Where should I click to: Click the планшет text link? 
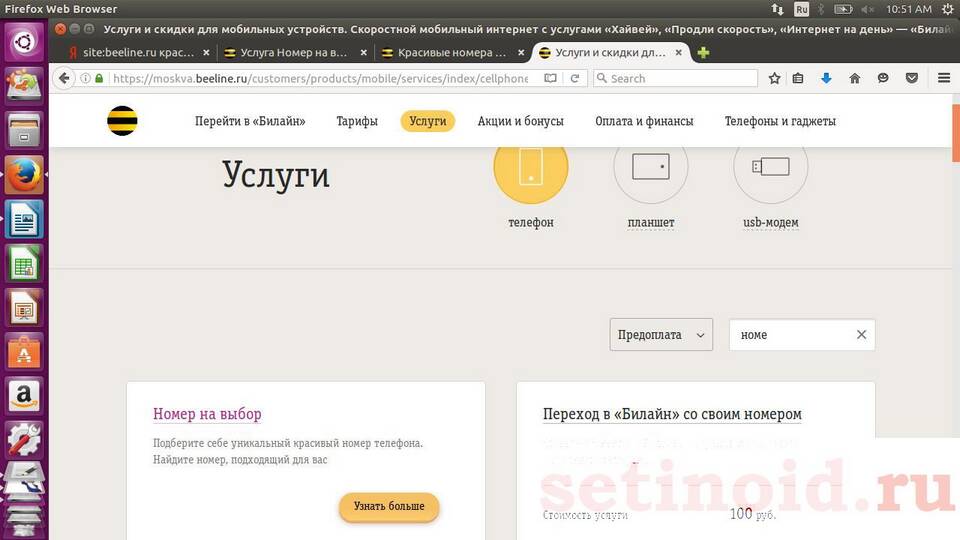click(651, 222)
